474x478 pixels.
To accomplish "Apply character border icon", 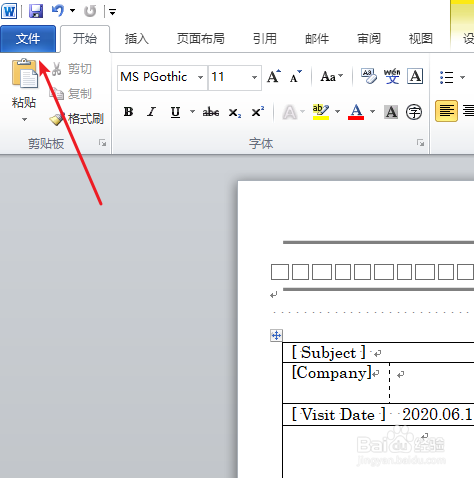I will [x=415, y=76].
